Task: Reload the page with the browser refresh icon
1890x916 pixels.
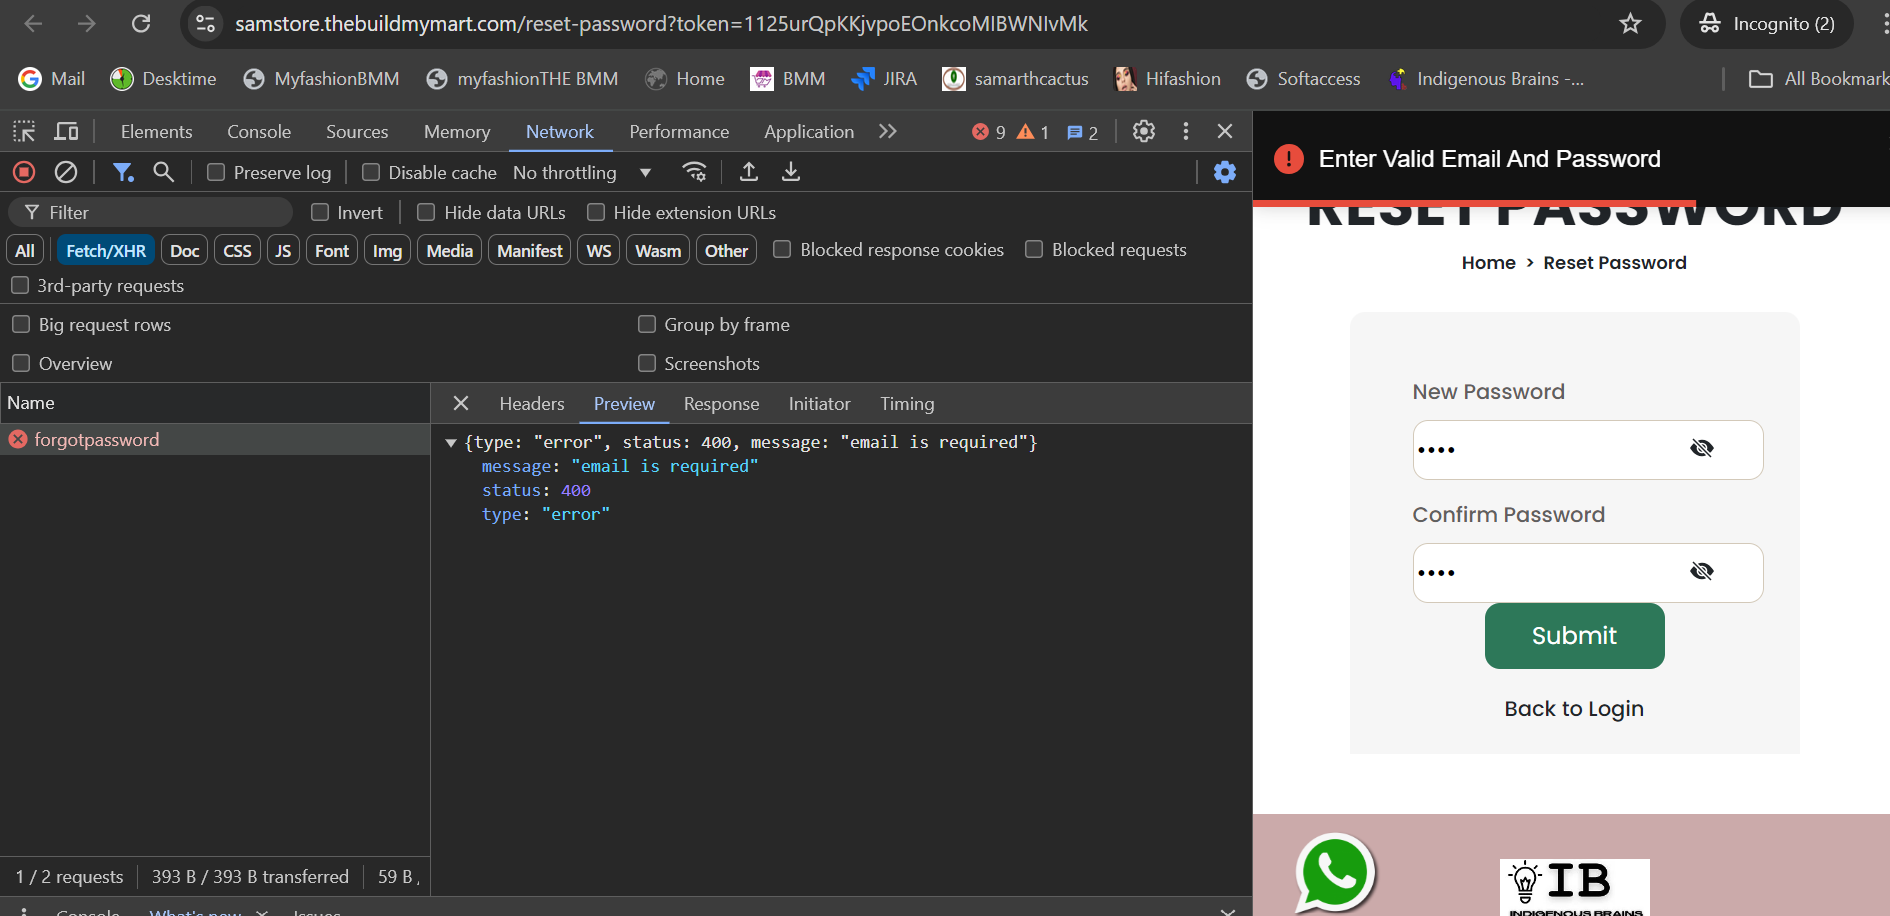Action: click(141, 23)
